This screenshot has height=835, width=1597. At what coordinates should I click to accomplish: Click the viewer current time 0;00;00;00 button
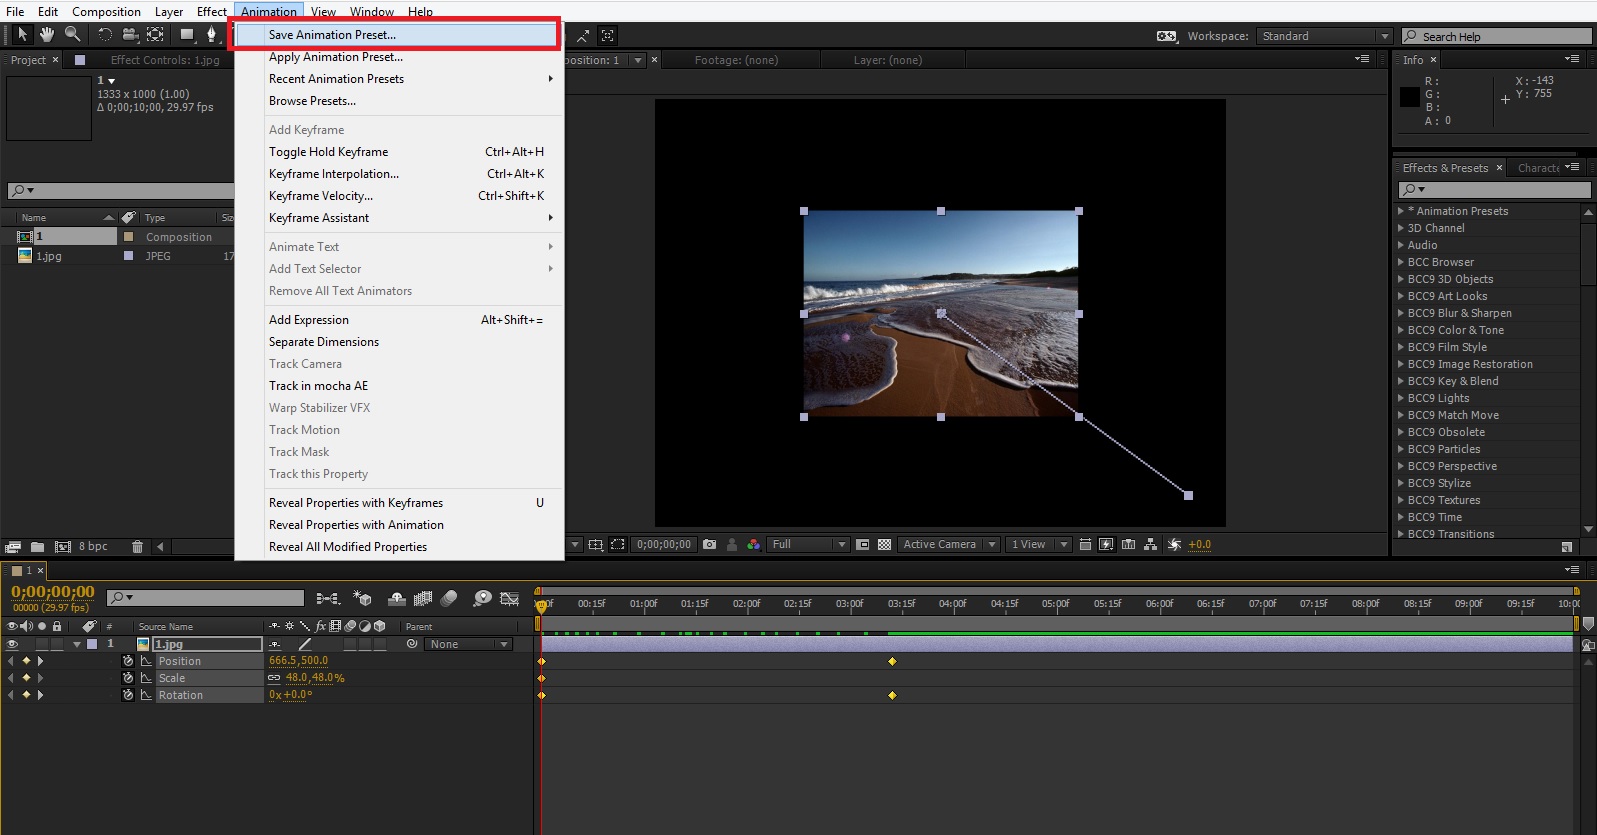(x=664, y=545)
